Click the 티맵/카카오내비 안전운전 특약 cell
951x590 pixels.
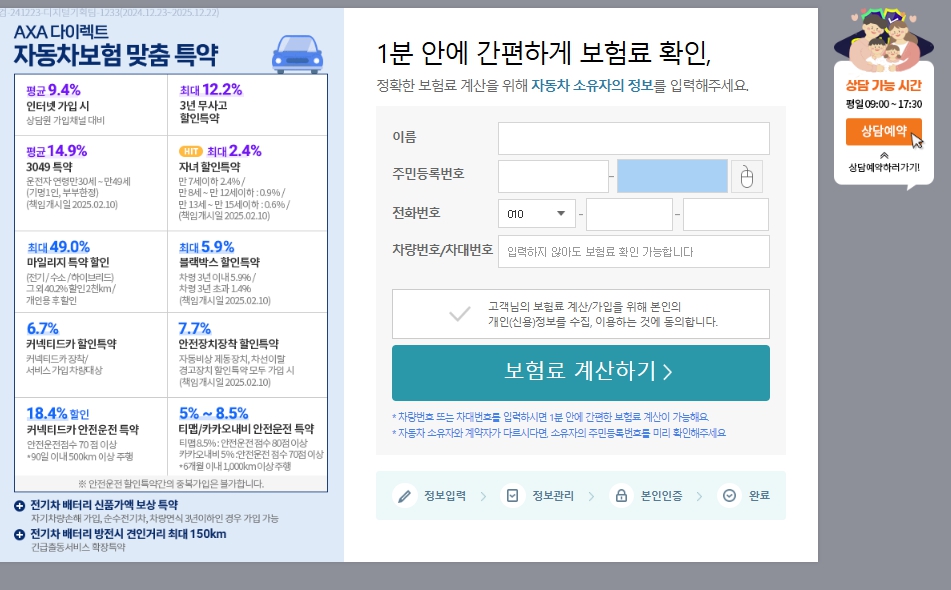pos(247,437)
